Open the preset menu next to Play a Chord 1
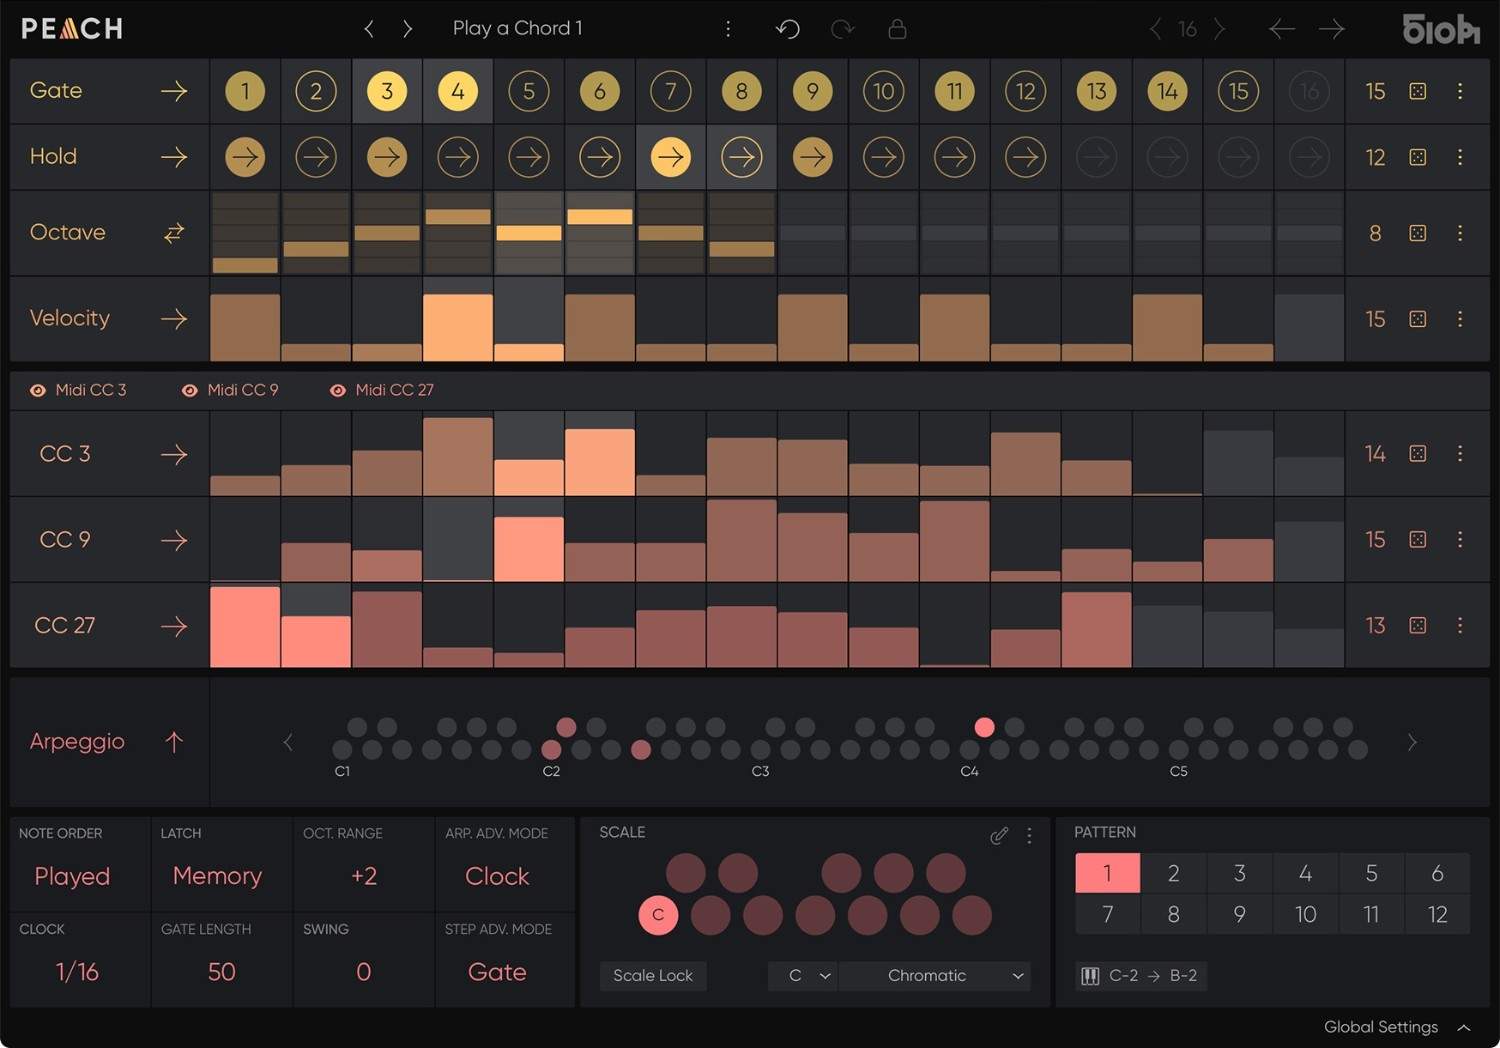Viewport: 1500px width, 1048px height. (728, 29)
